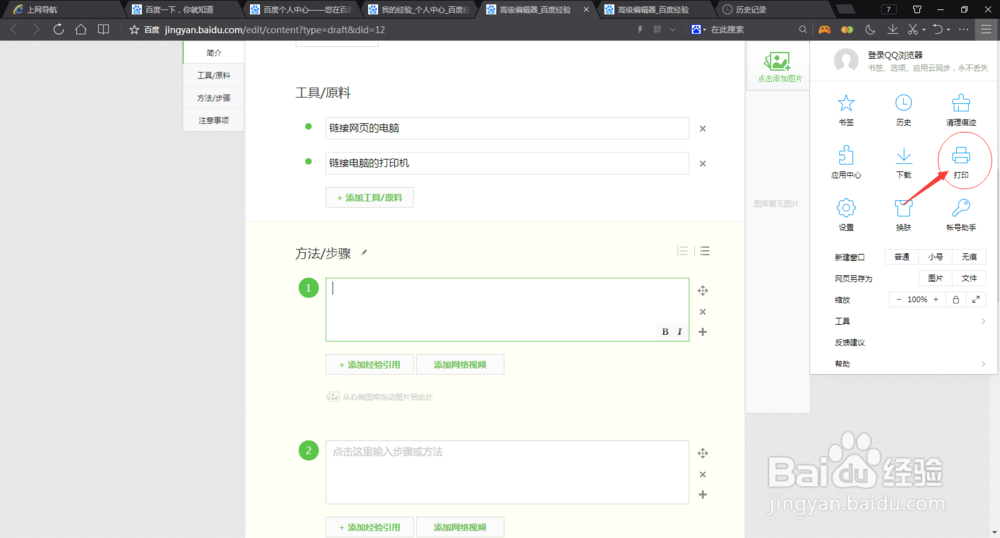
Task: Open the 下载 download icon in menu panel
Action: 903,156
